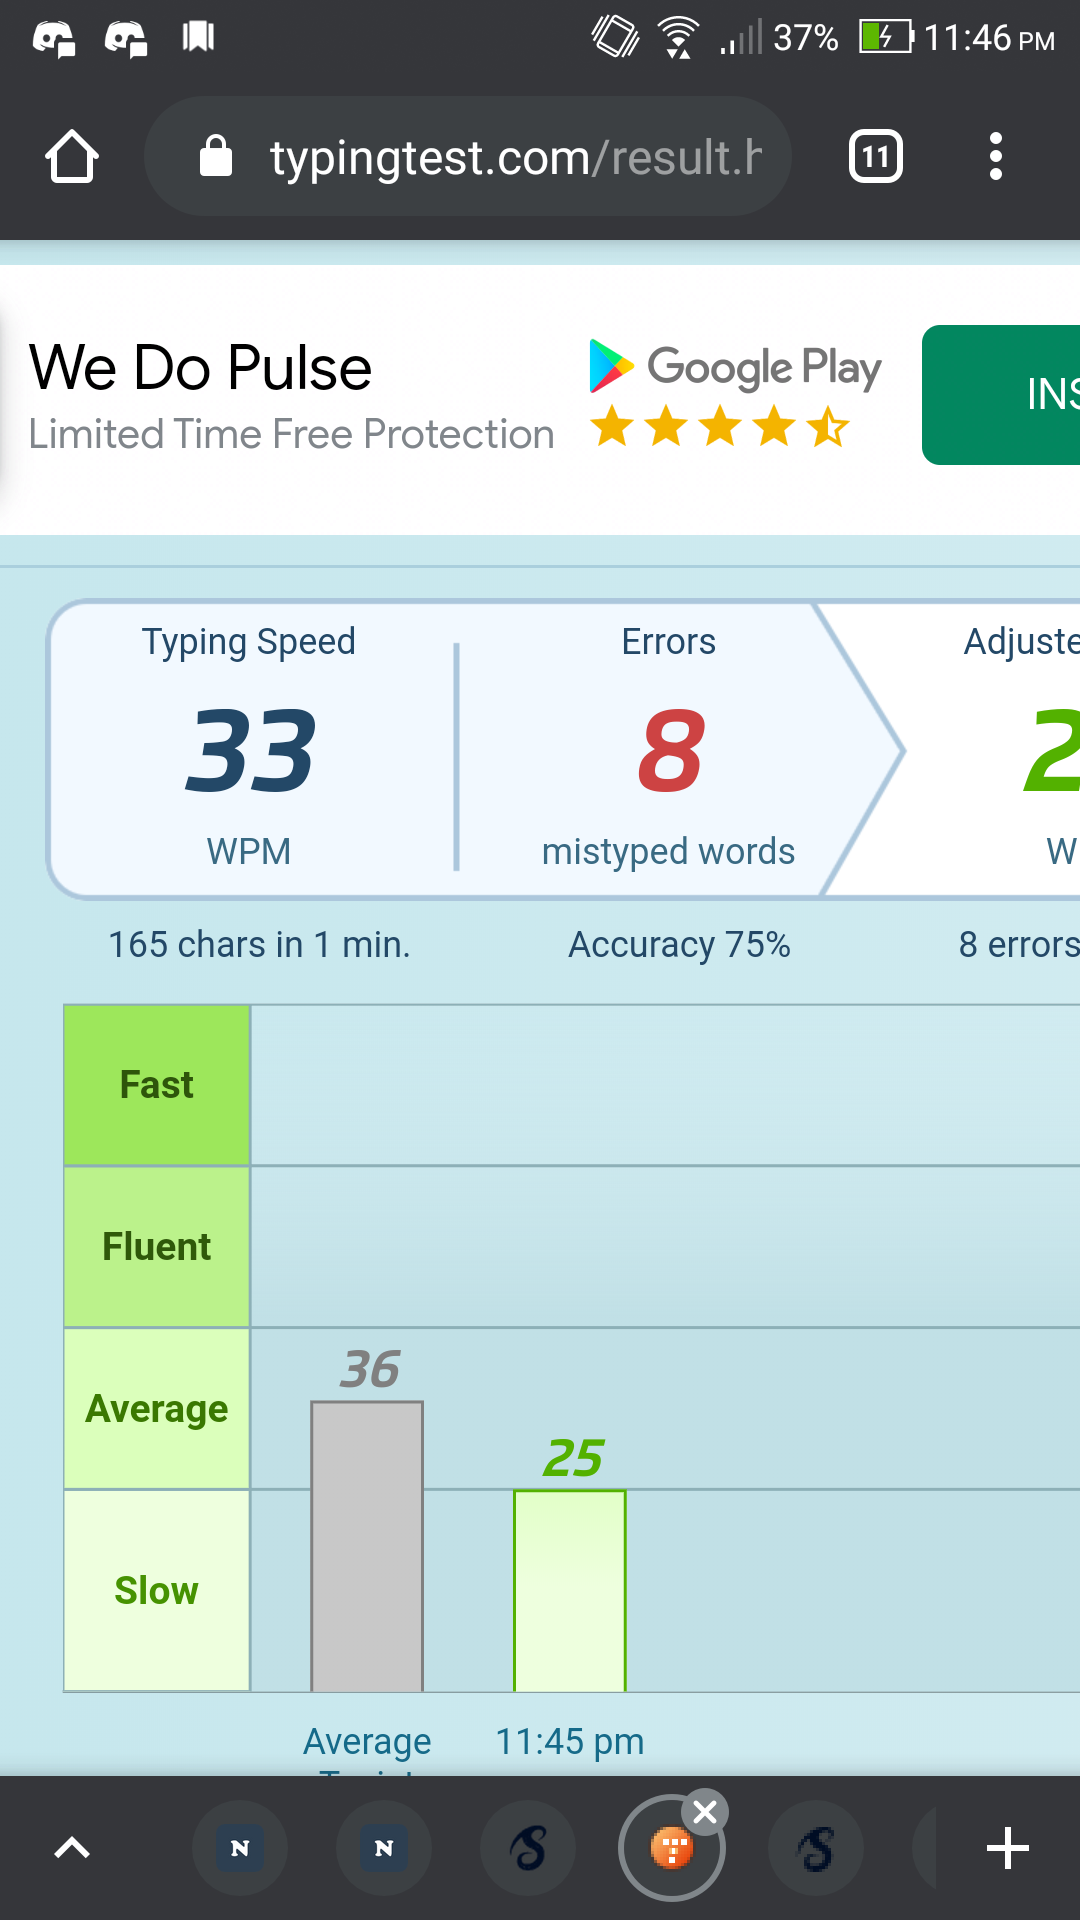Tap the five-star rating in ad
Viewport: 1080px width, 1920px height.
tap(720, 428)
